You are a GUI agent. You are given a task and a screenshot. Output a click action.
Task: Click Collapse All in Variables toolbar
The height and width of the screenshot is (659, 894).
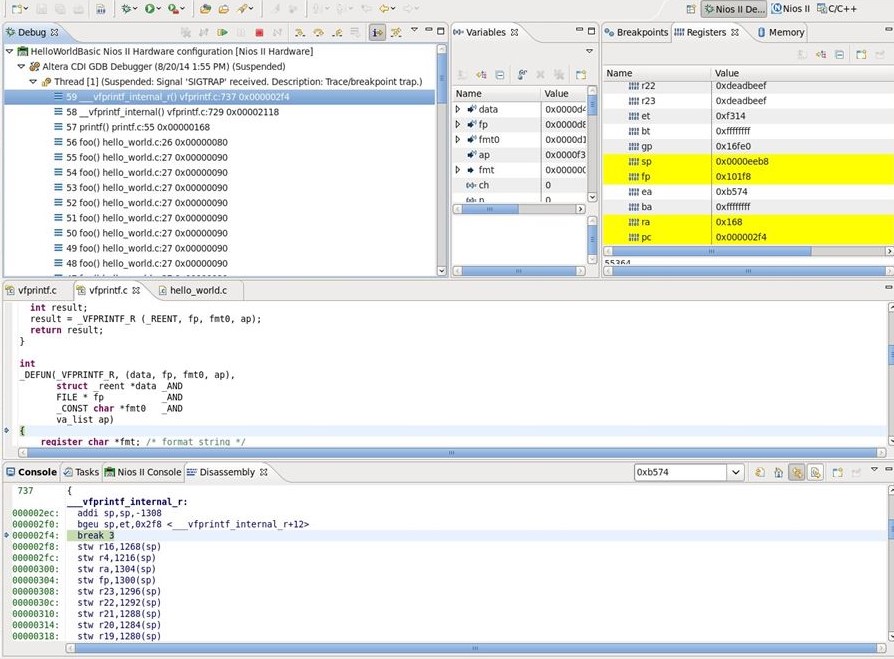(500, 75)
